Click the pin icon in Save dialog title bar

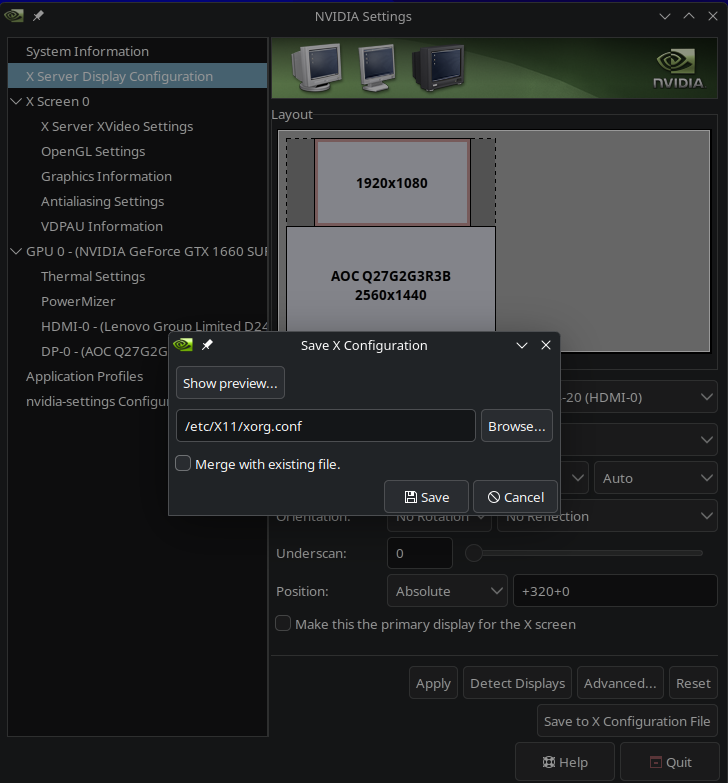(207, 345)
